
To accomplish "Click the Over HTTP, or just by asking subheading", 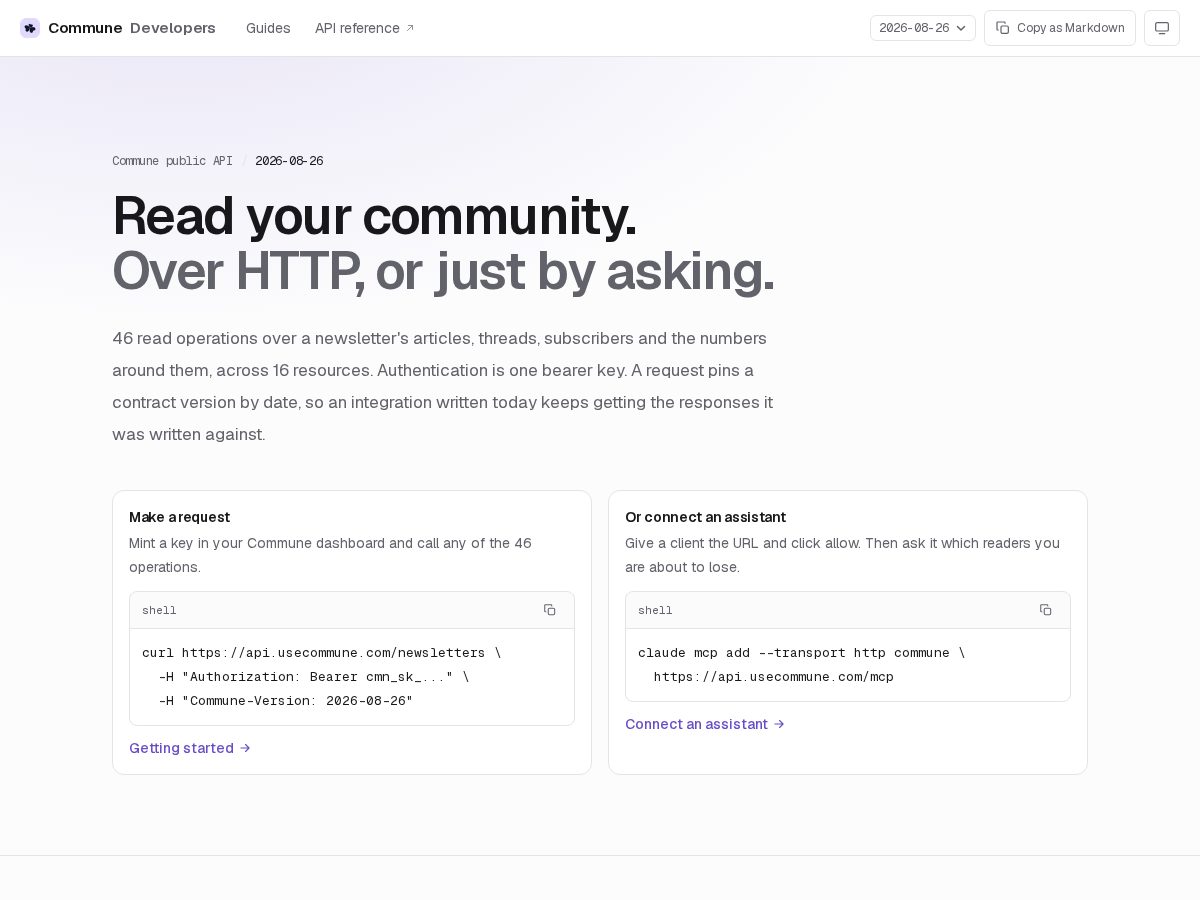I will point(443,270).
